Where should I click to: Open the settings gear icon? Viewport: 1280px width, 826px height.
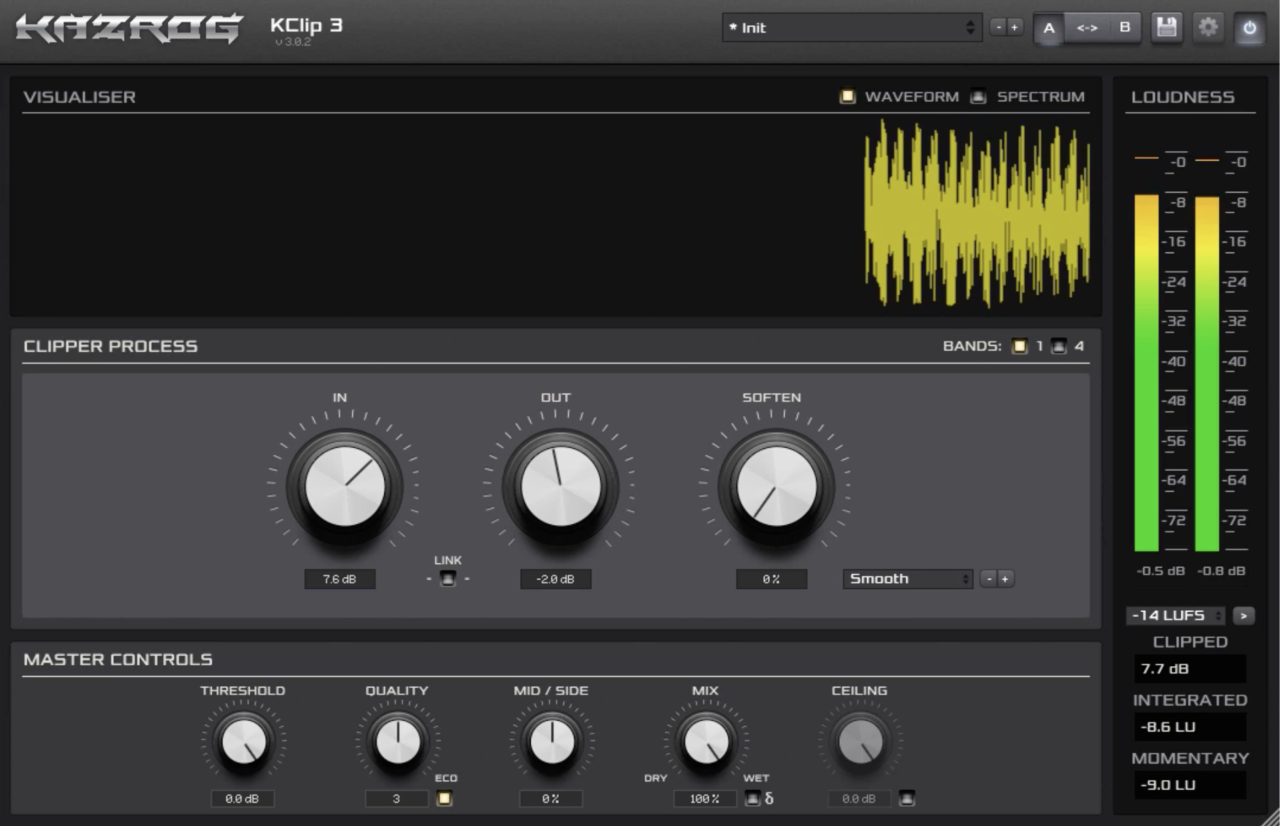pyautogui.click(x=1208, y=27)
